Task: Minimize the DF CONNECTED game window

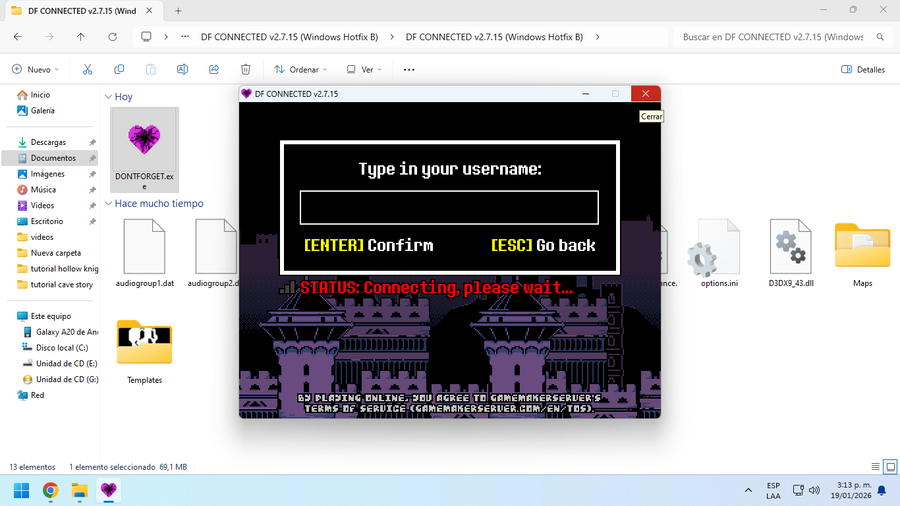Action: coord(585,94)
